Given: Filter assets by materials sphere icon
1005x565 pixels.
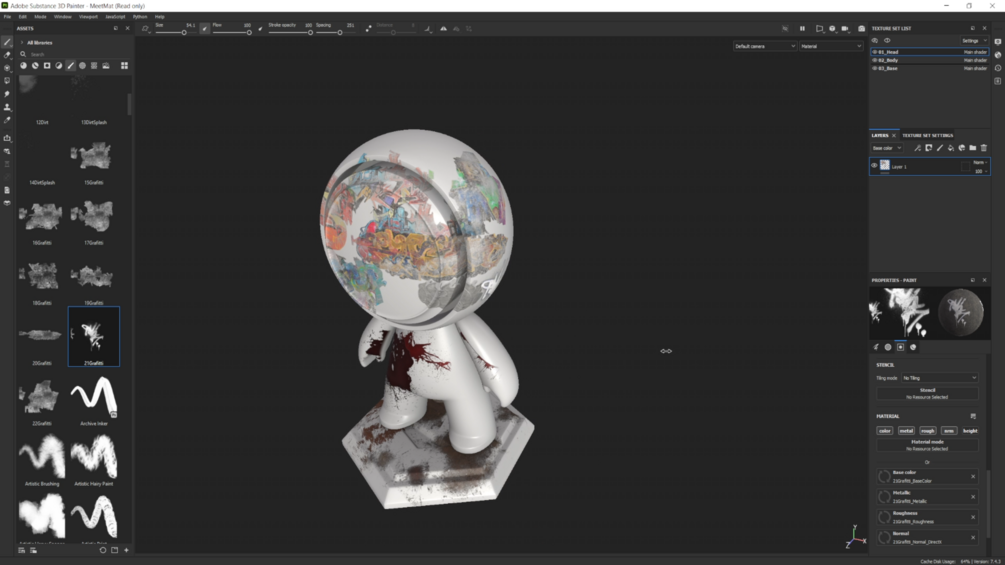Looking at the screenshot, I should pyautogui.click(x=24, y=65).
